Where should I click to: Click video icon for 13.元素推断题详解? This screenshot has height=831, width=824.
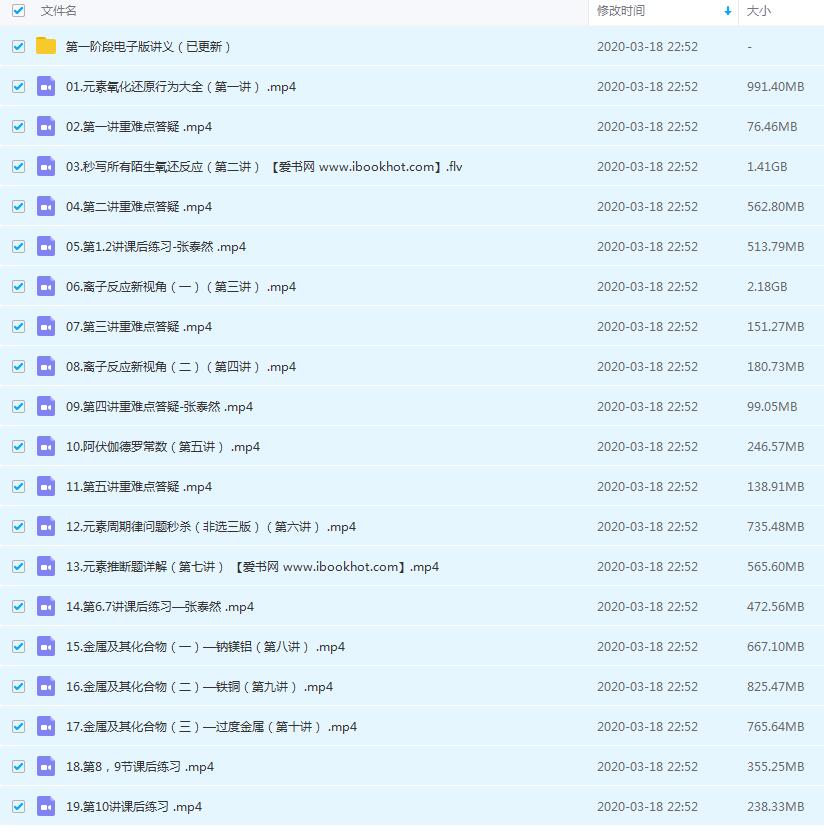[x=46, y=567]
